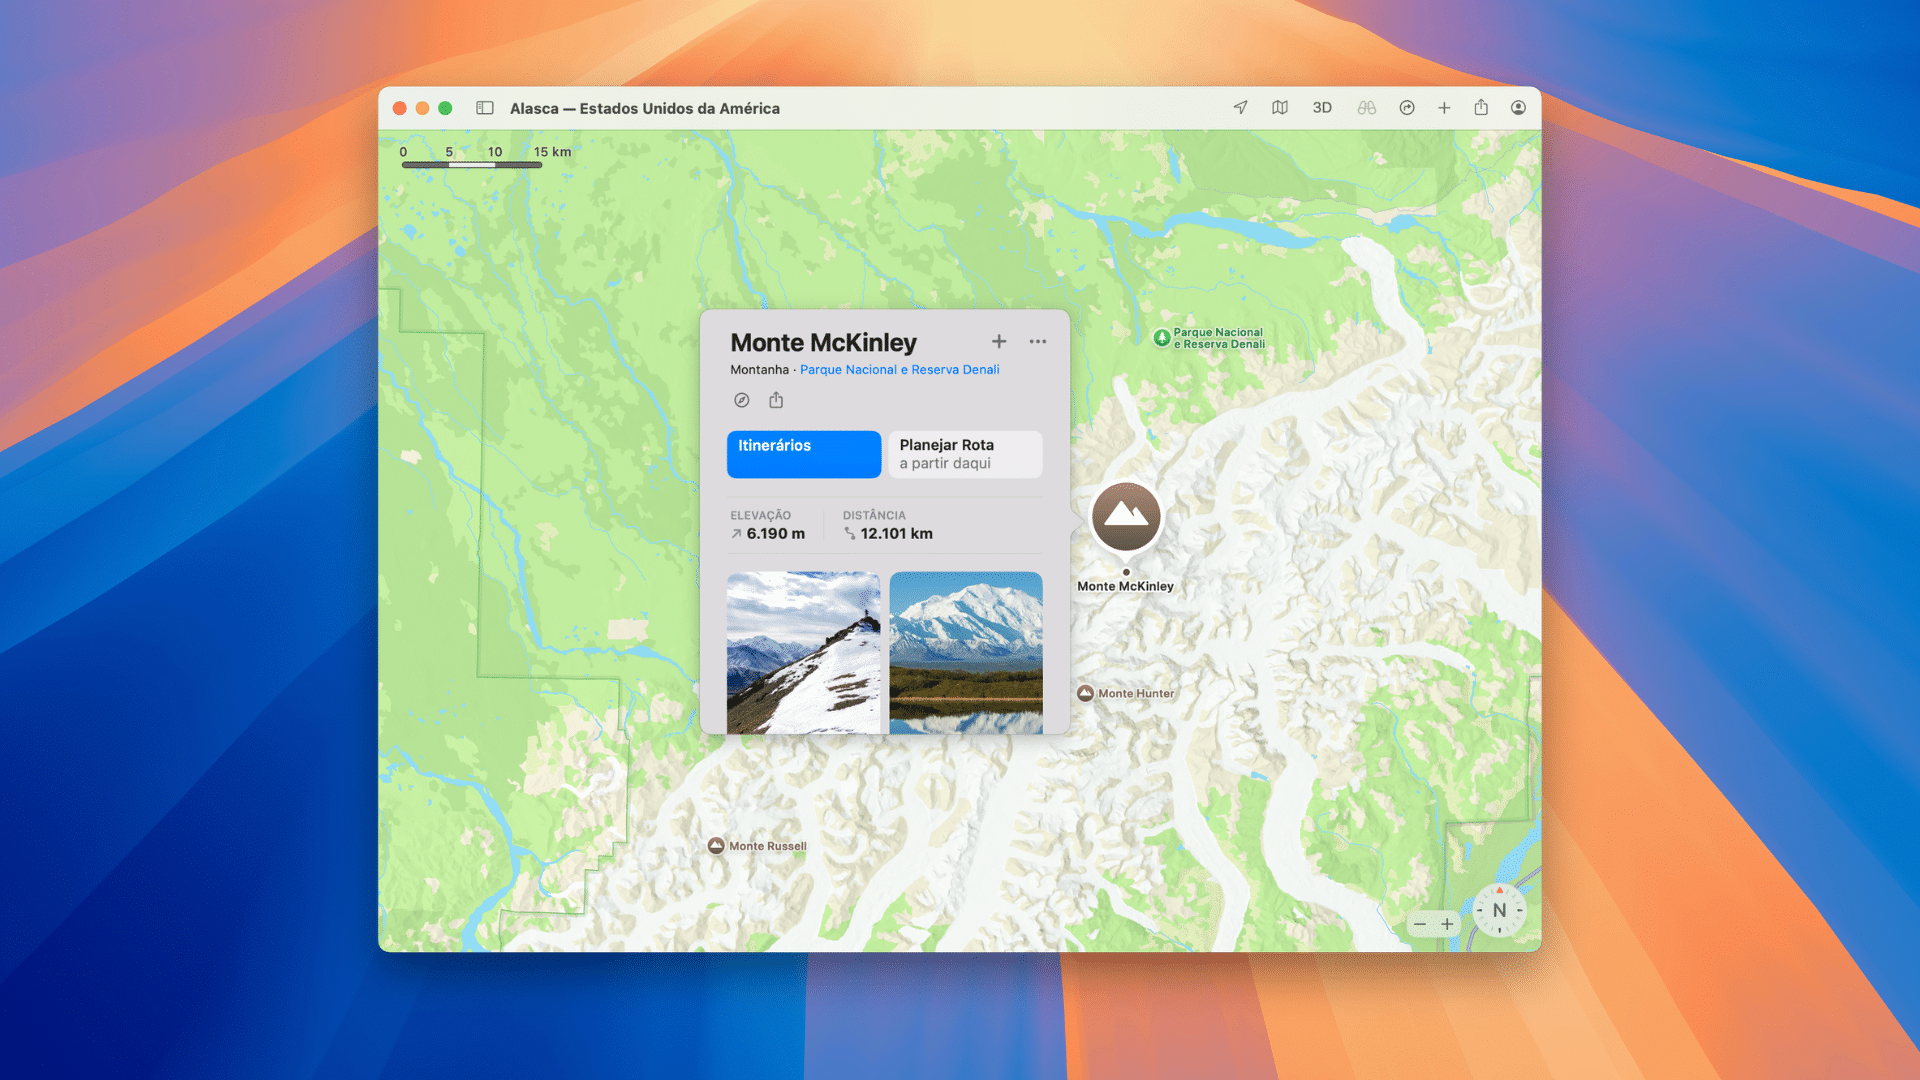
Task: Click the north compass control
Action: (1499, 910)
